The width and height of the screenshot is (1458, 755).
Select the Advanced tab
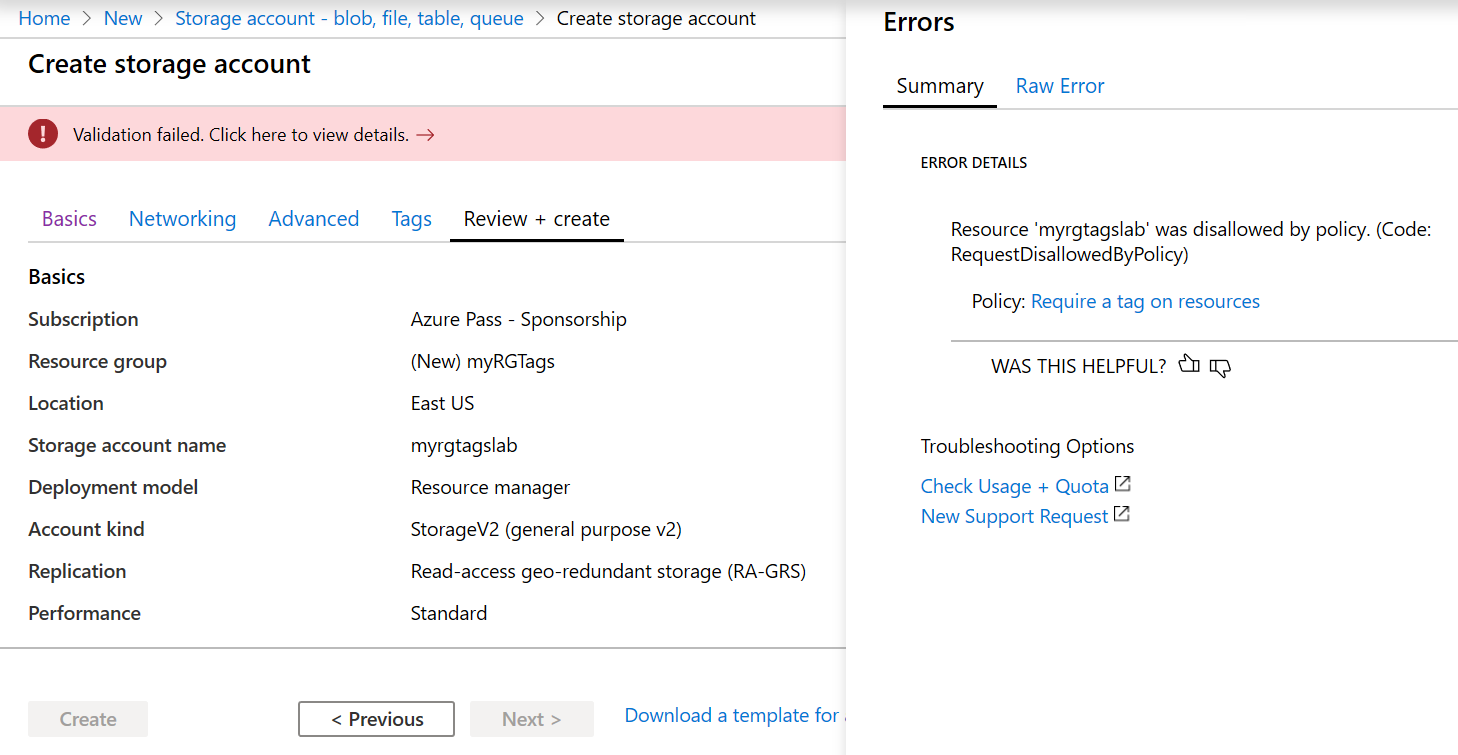pos(313,218)
